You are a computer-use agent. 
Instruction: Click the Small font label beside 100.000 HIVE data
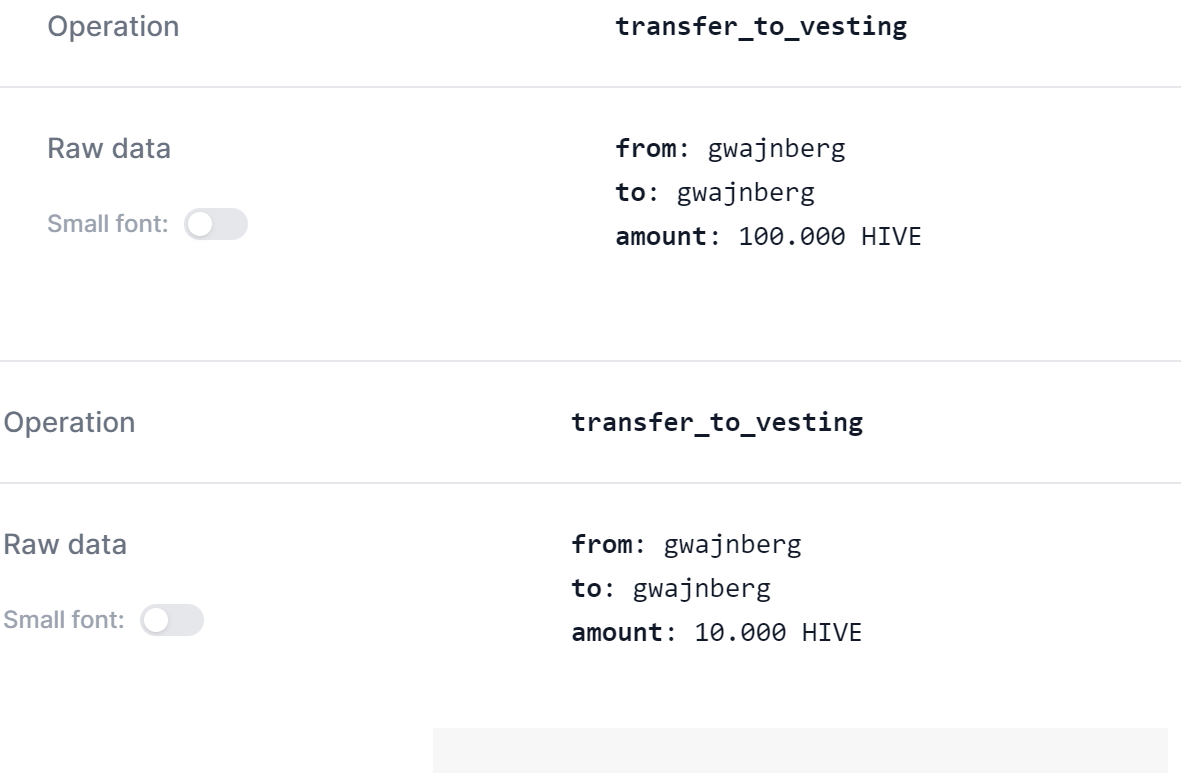(x=108, y=224)
